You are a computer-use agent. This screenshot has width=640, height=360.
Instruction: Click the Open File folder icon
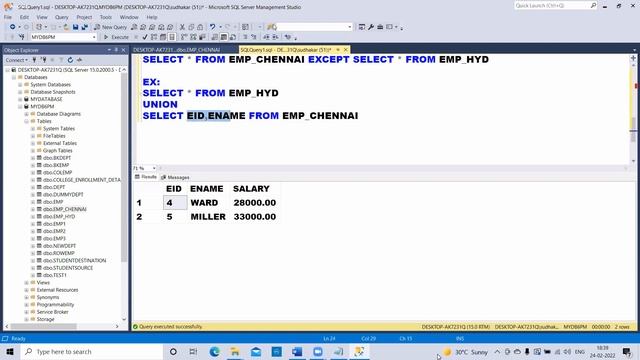click(x=65, y=27)
